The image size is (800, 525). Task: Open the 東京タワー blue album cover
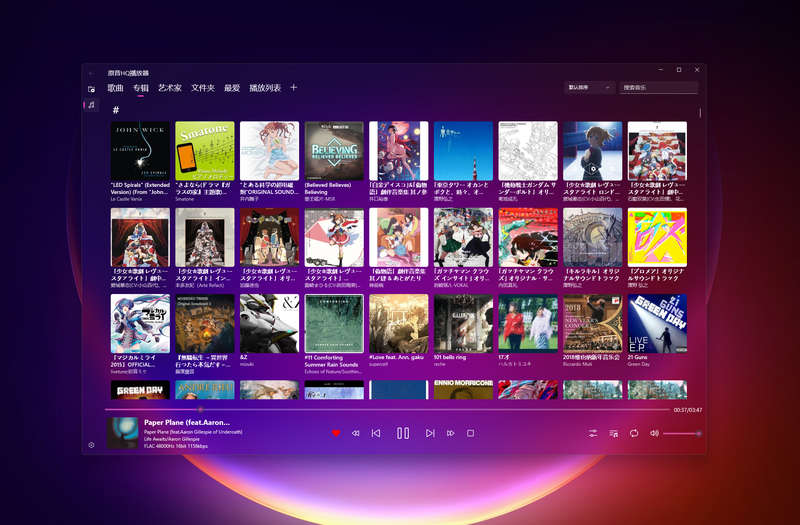click(x=463, y=151)
